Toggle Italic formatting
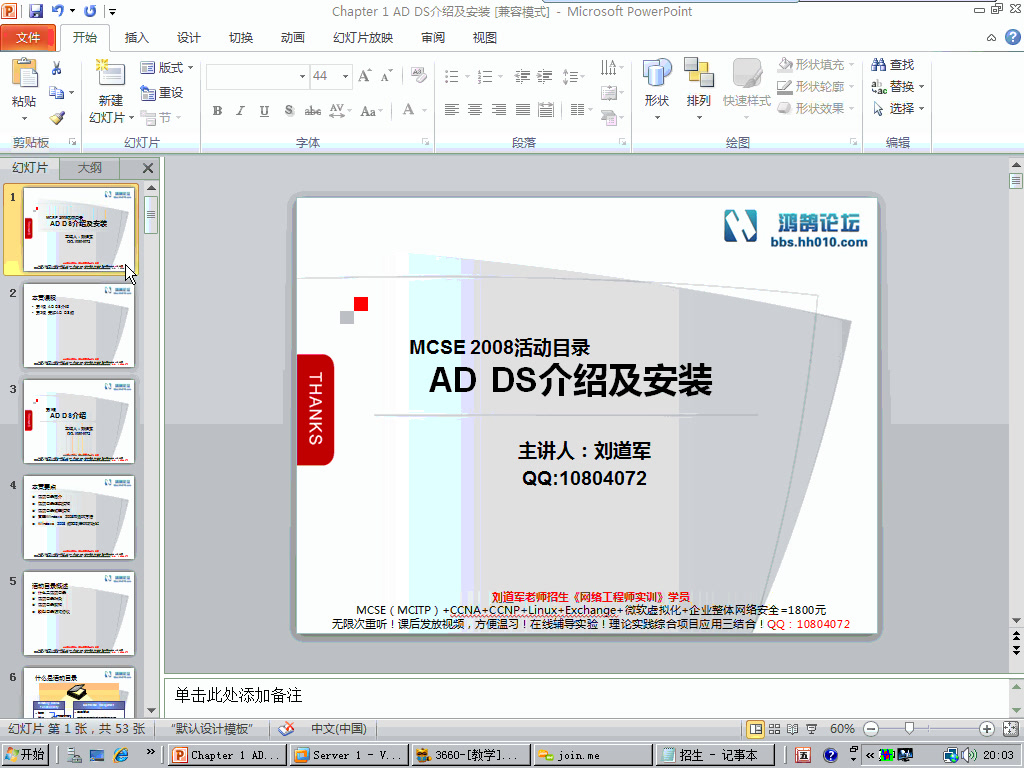Screen dimensions: 1024x768 coord(240,111)
